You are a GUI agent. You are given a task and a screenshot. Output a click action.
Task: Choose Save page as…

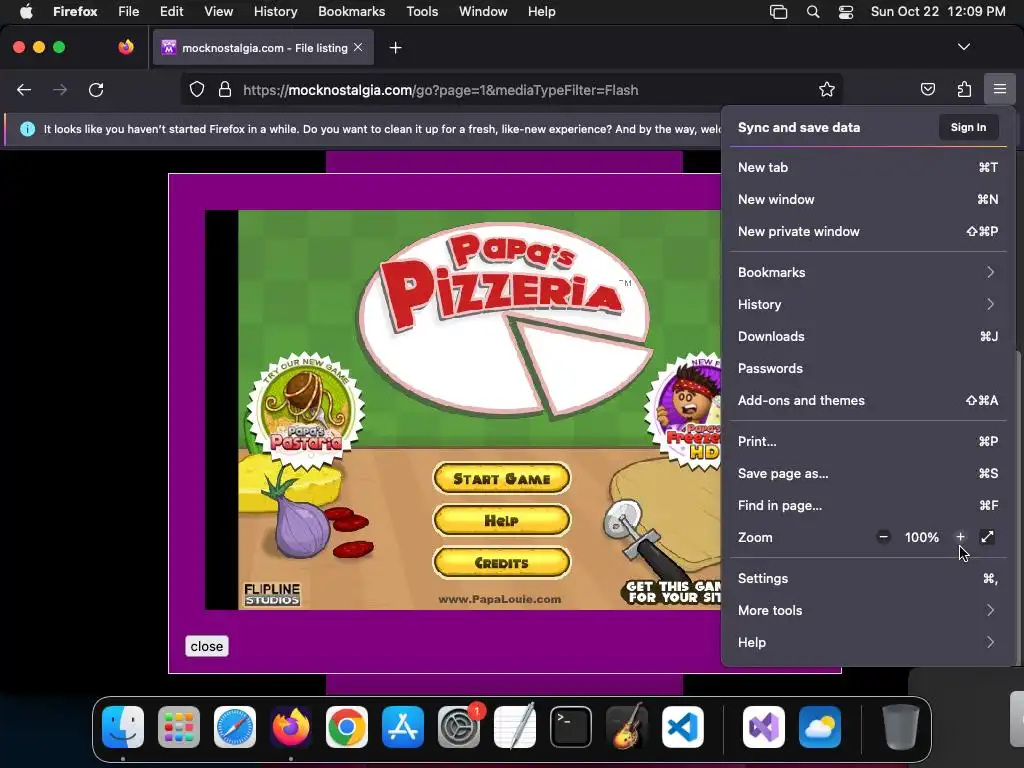point(867,473)
